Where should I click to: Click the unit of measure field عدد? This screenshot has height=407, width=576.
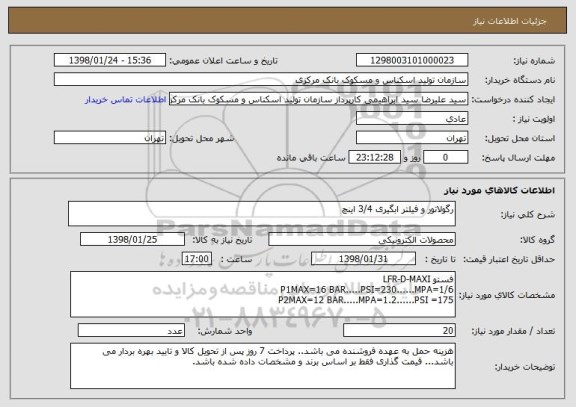pyautogui.click(x=131, y=331)
